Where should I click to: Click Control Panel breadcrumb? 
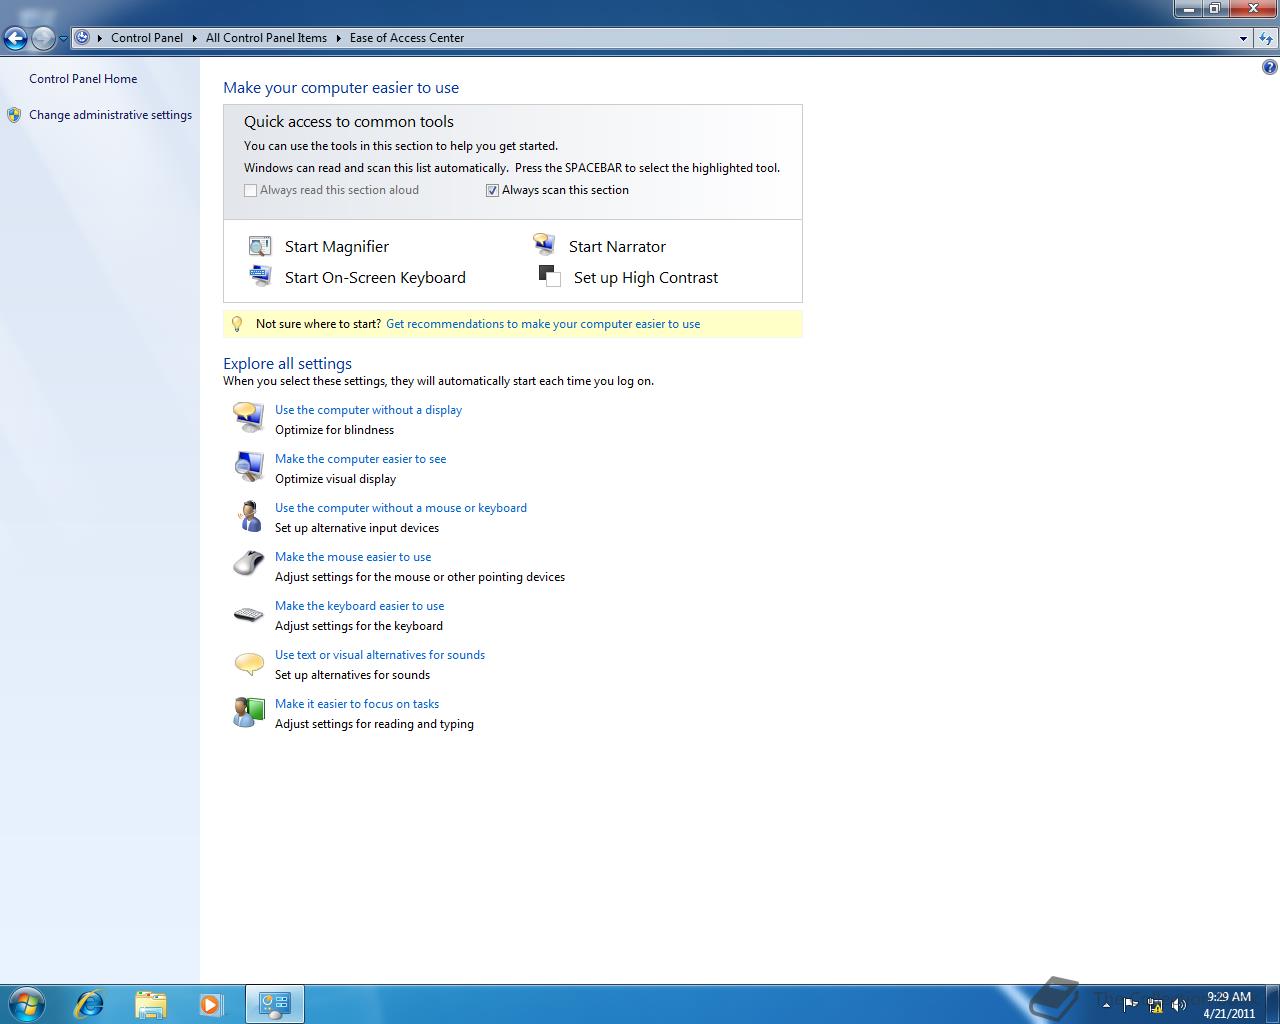click(147, 38)
